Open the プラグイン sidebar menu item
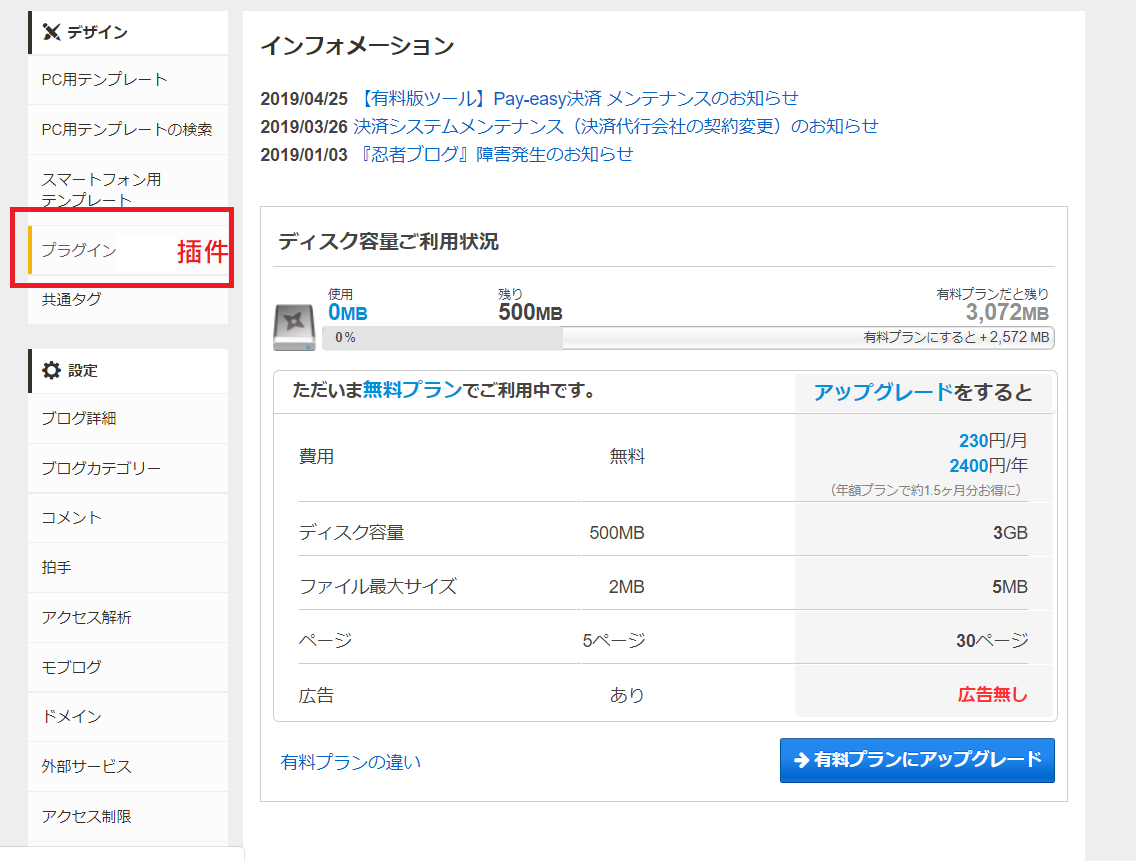 [x=79, y=250]
